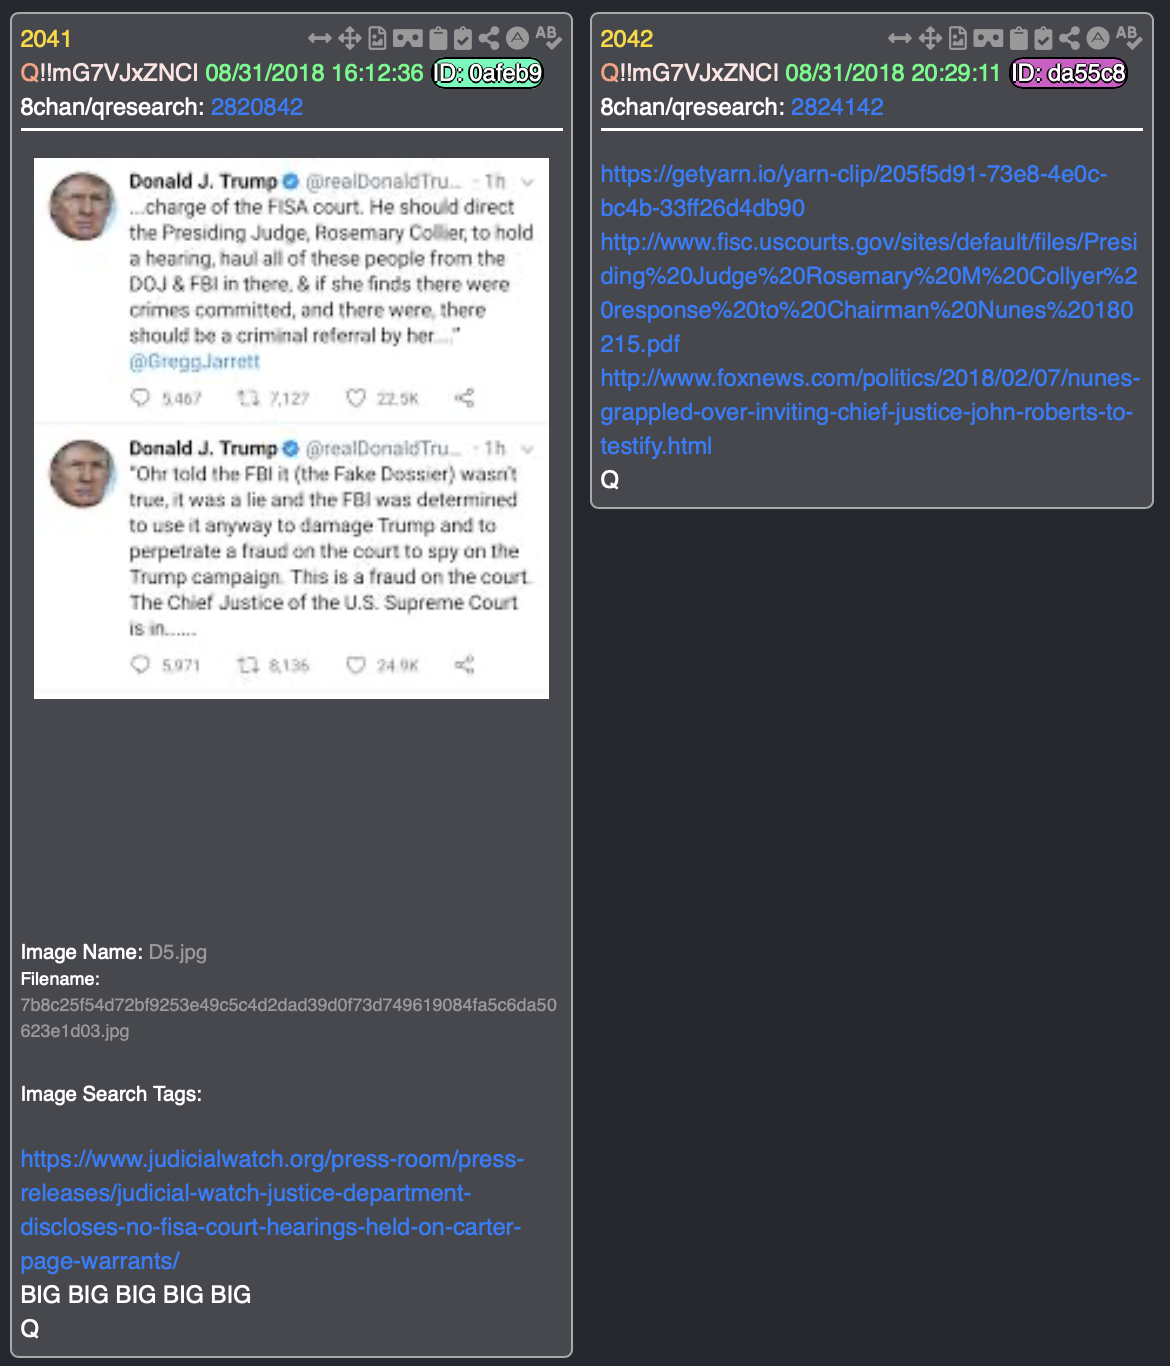Click the clipboard check icon on post 2041
The width and height of the screenshot is (1170, 1366).
tap(462, 38)
